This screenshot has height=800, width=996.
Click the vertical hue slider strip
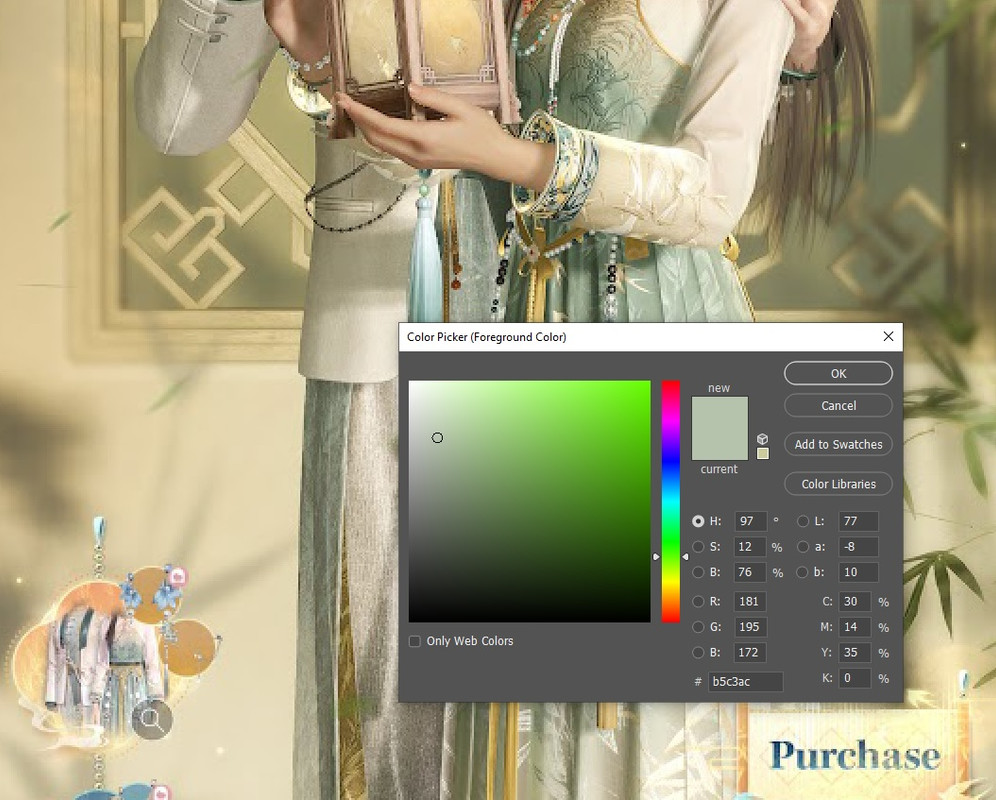click(x=671, y=501)
